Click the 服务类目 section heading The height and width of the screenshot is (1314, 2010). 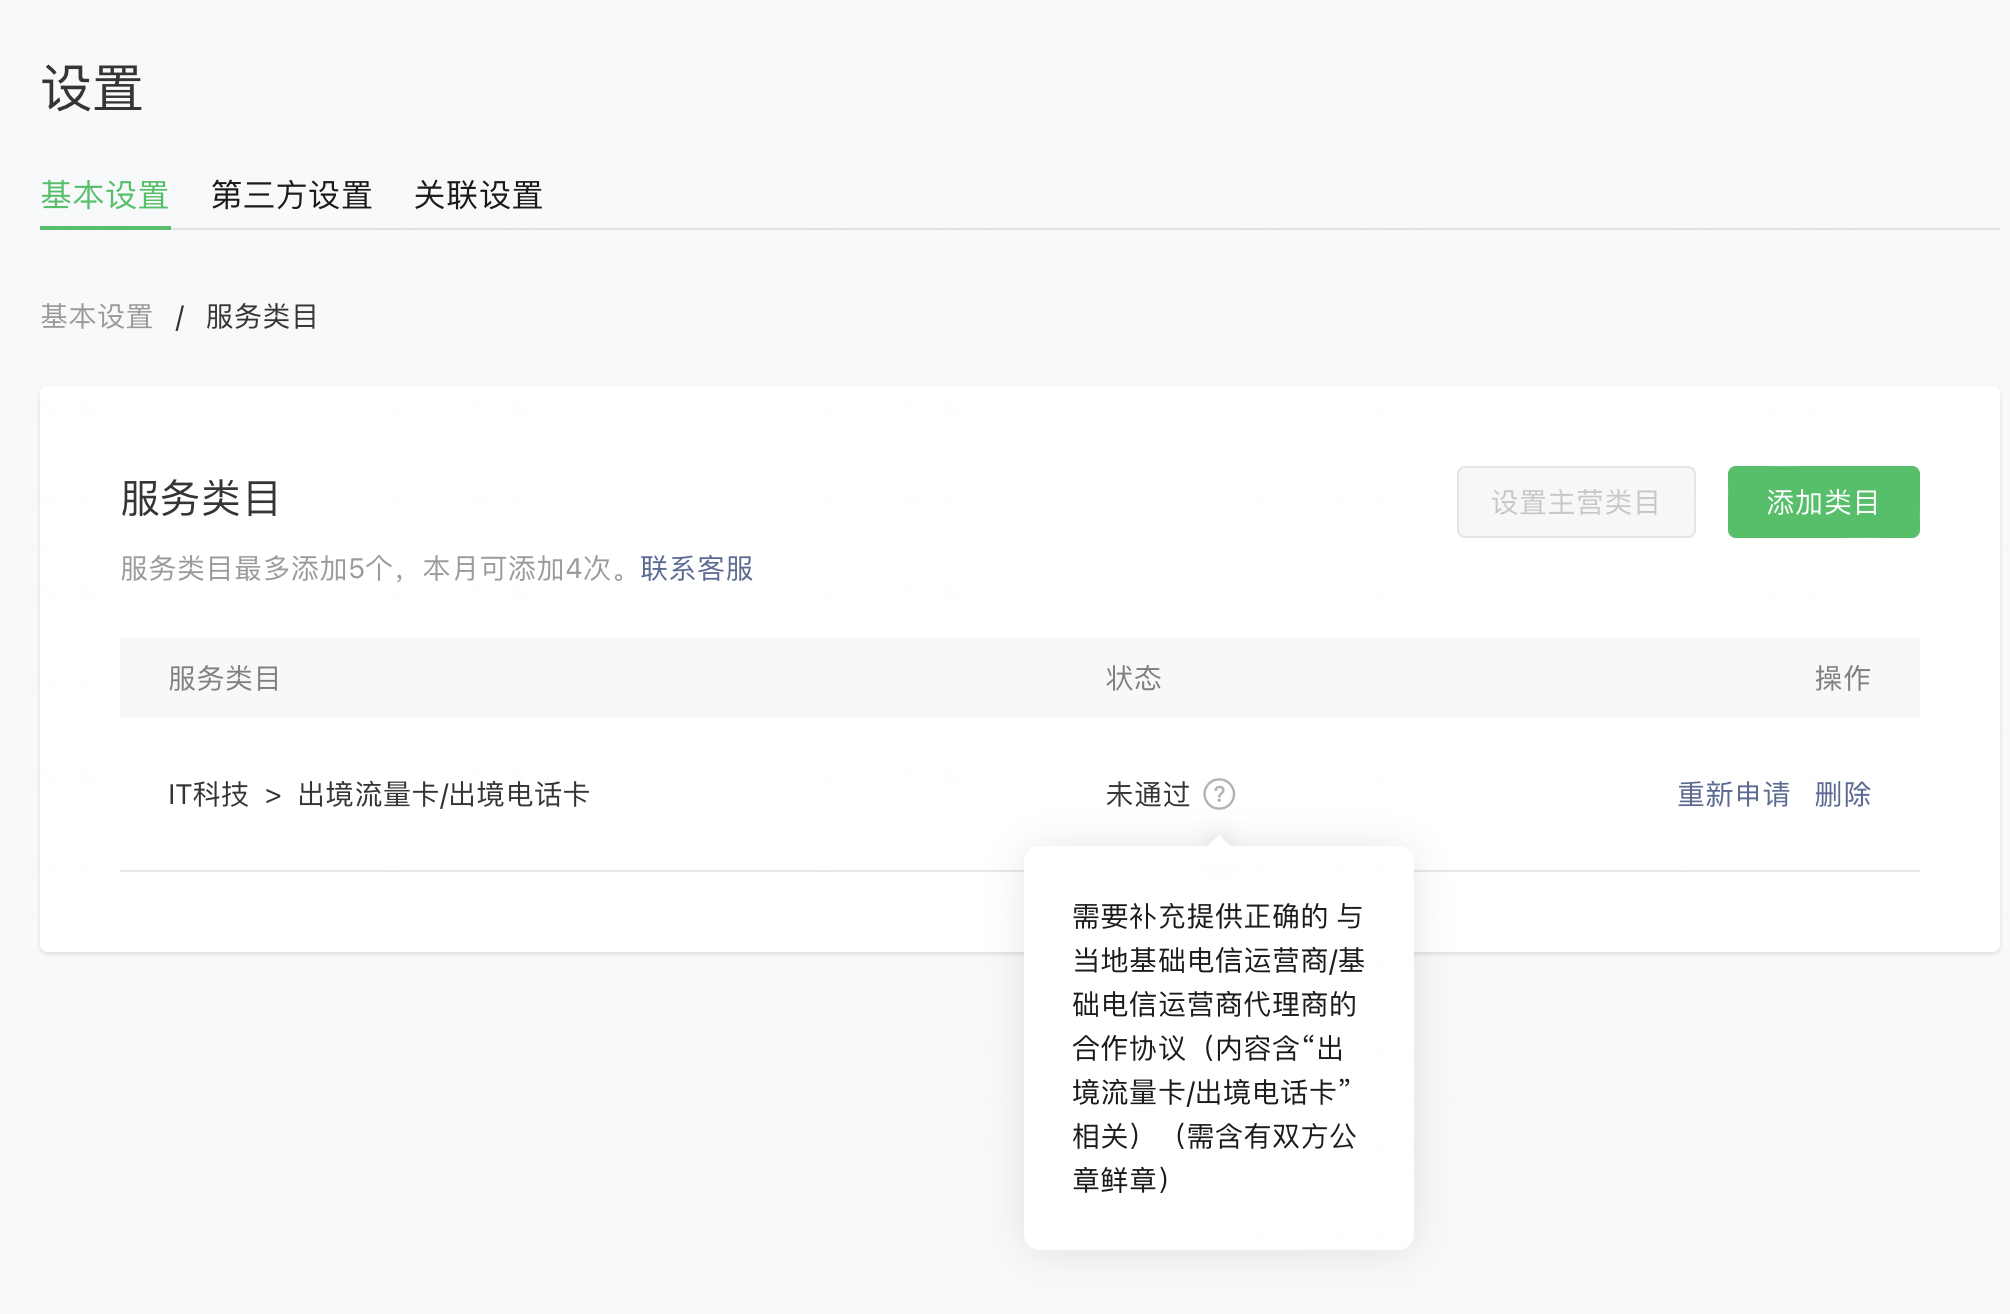tap(200, 498)
